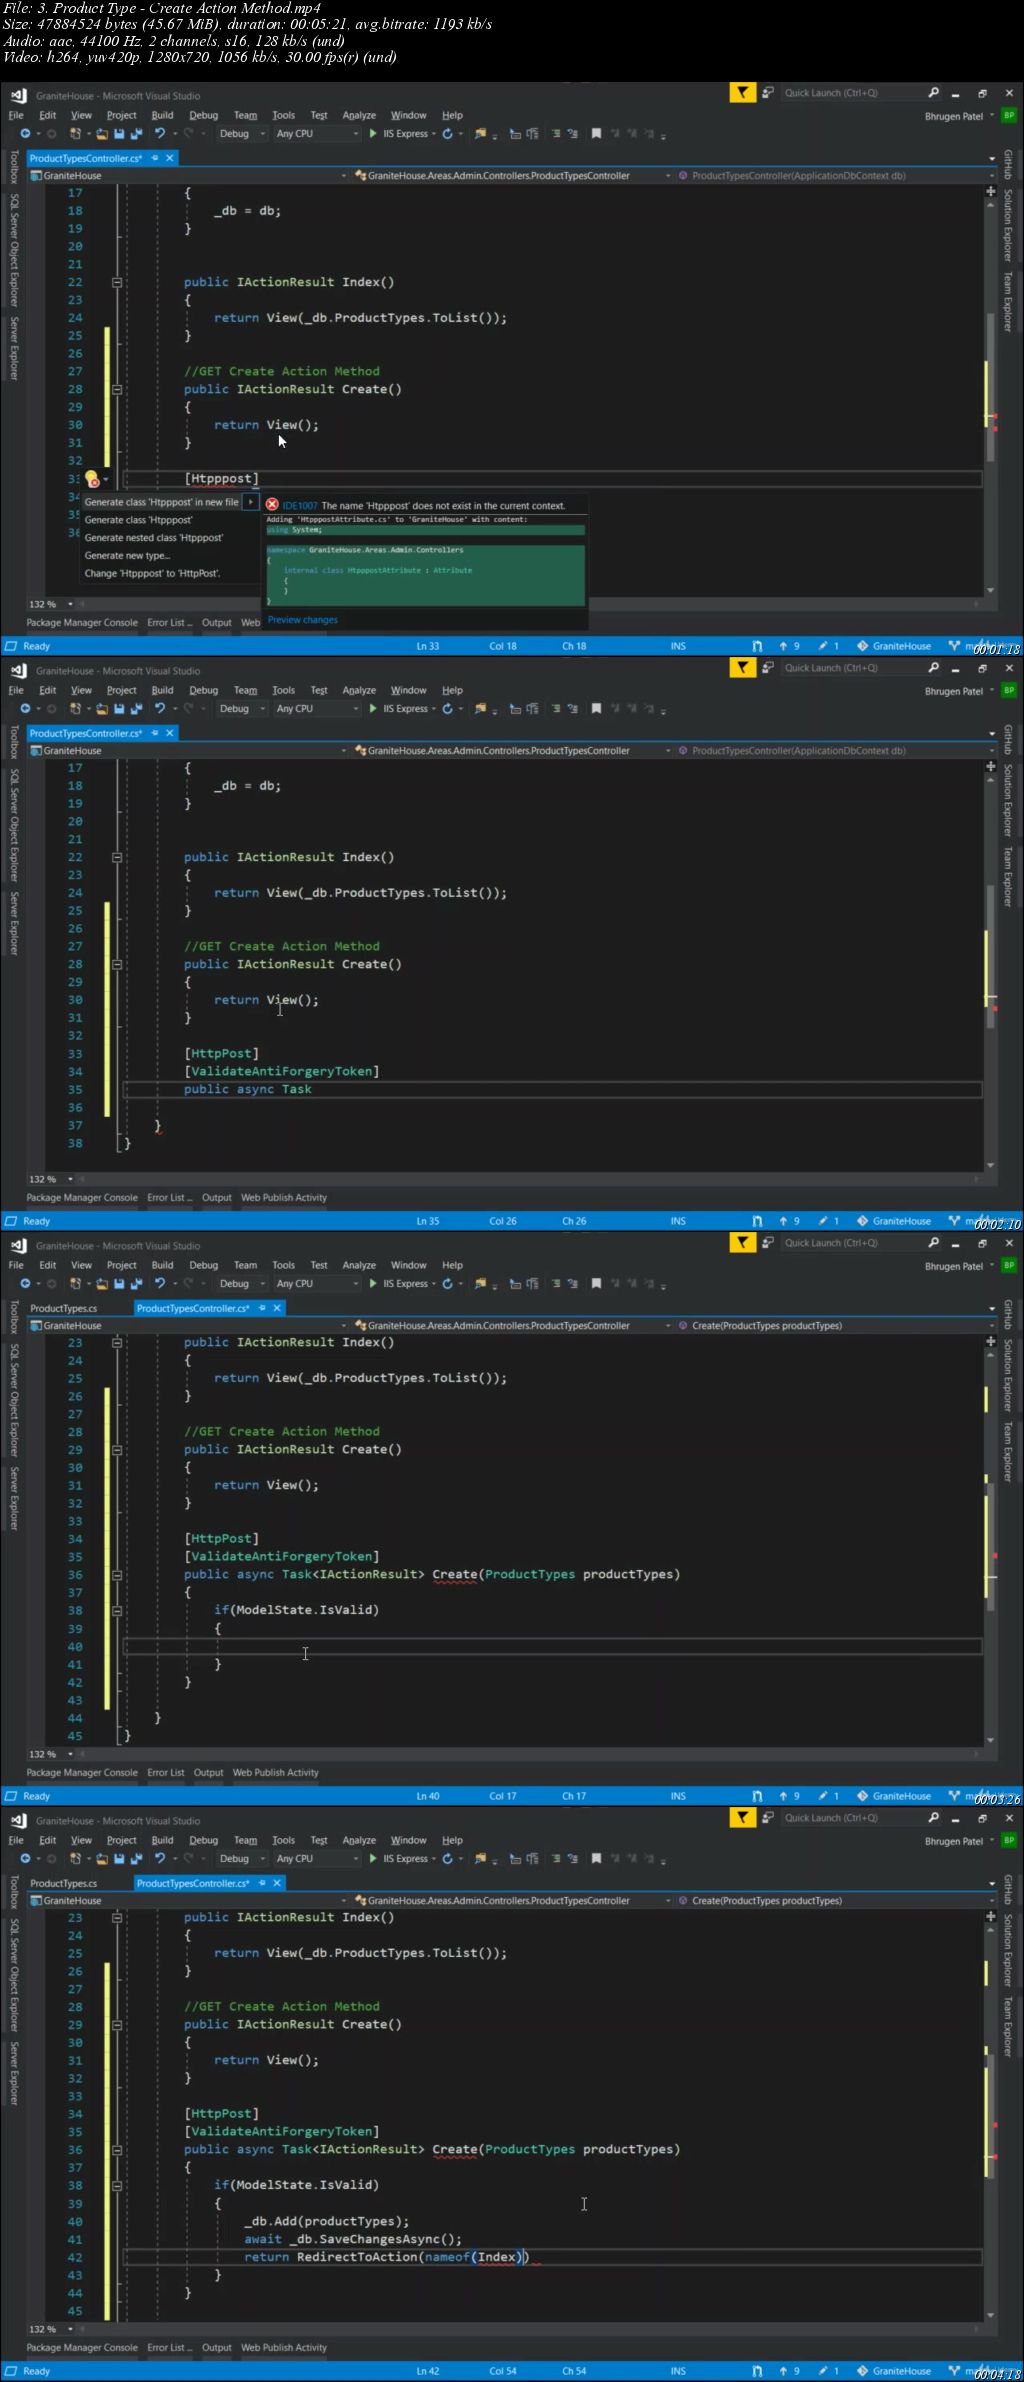Screen dimensions: 1024x2382
Task: Click notifications flag icon in 00:04:18 frame
Action: coord(742,1818)
